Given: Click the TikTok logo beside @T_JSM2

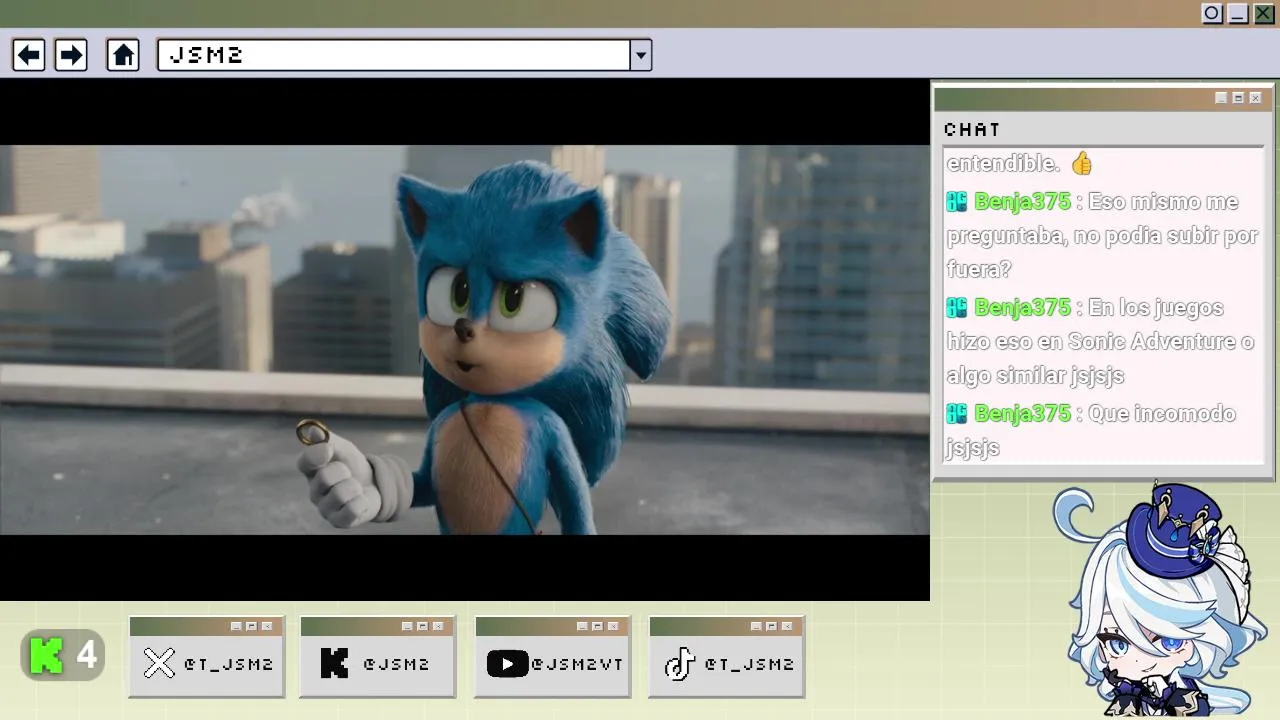Looking at the screenshot, I should 680,663.
